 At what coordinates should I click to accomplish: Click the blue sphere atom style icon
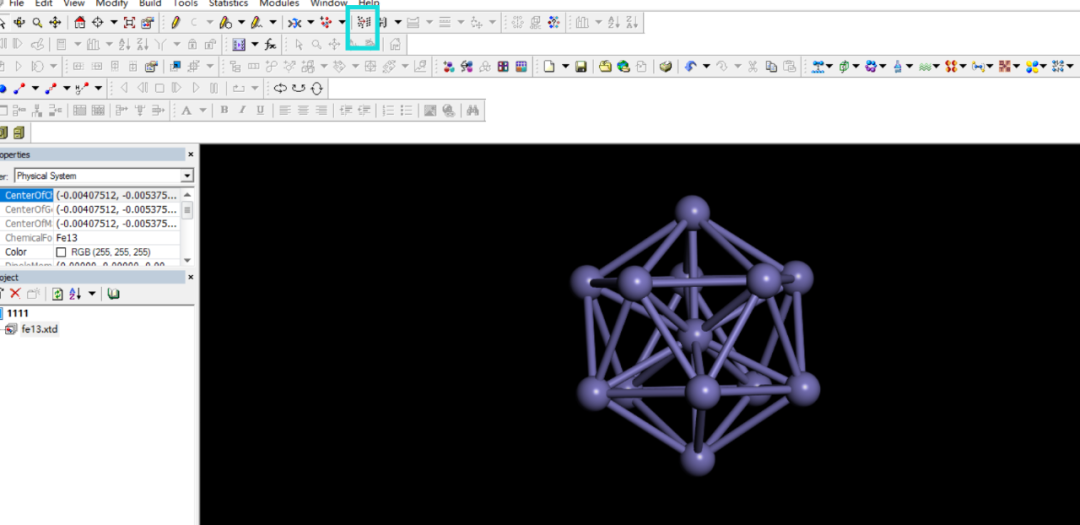3,88
